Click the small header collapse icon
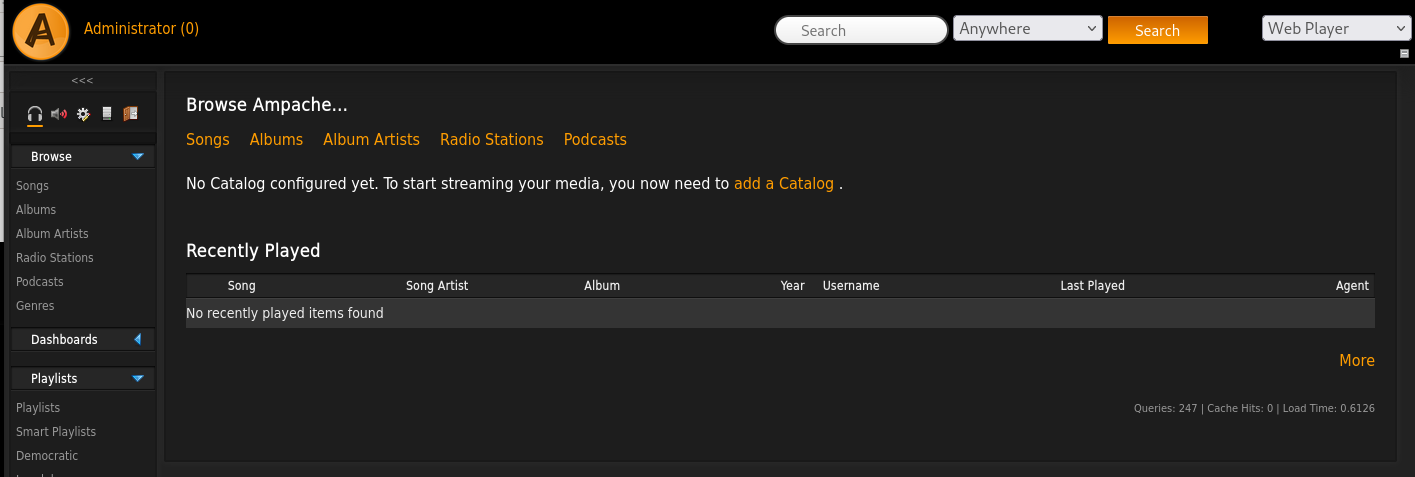The width and height of the screenshot is (1415, 477). coord(1404,53)
